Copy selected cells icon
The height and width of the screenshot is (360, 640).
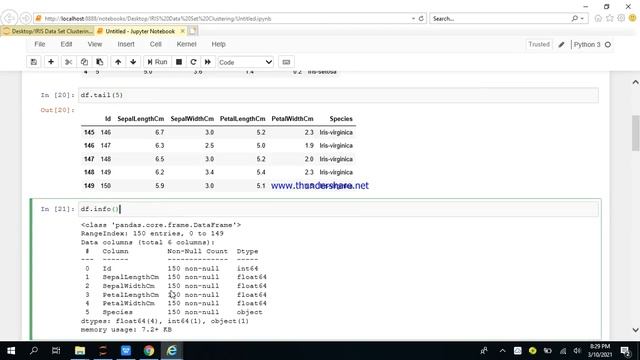(84, 62)
